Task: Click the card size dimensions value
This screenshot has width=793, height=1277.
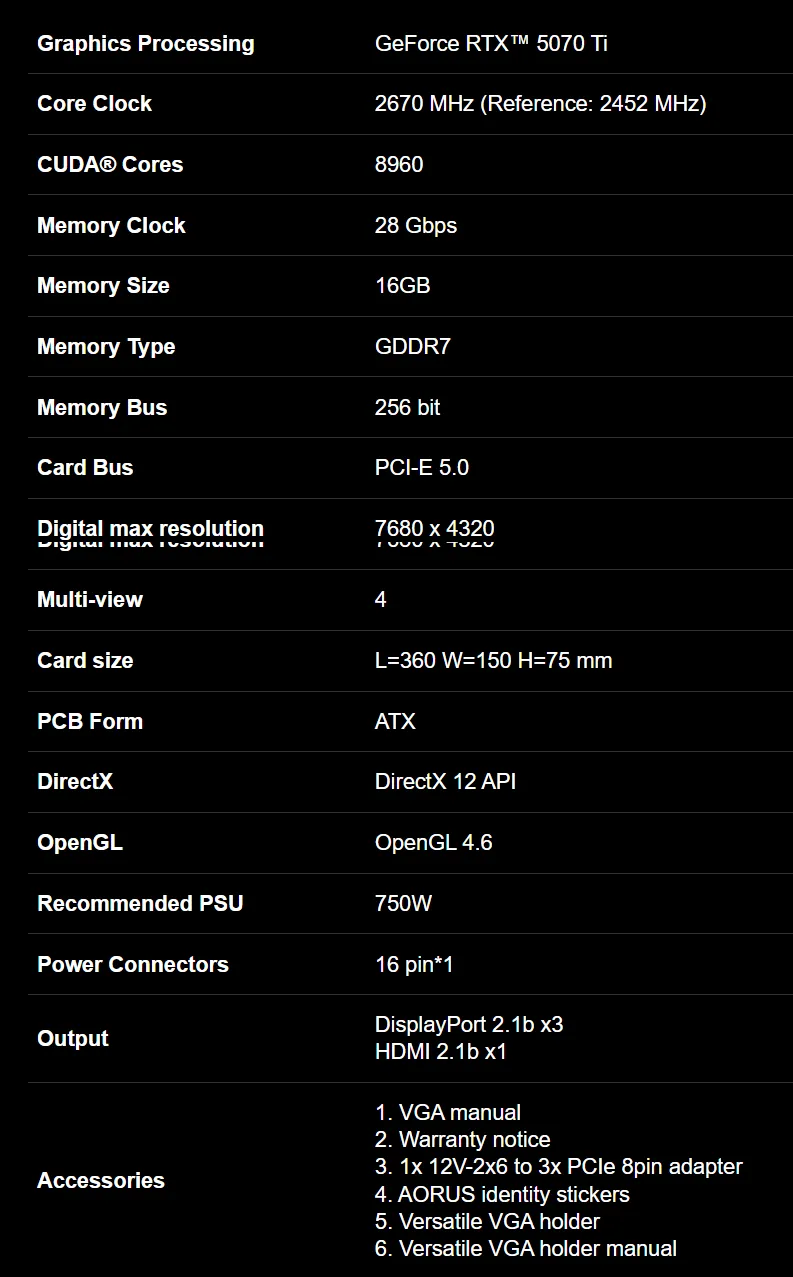Action: [493, 661]
